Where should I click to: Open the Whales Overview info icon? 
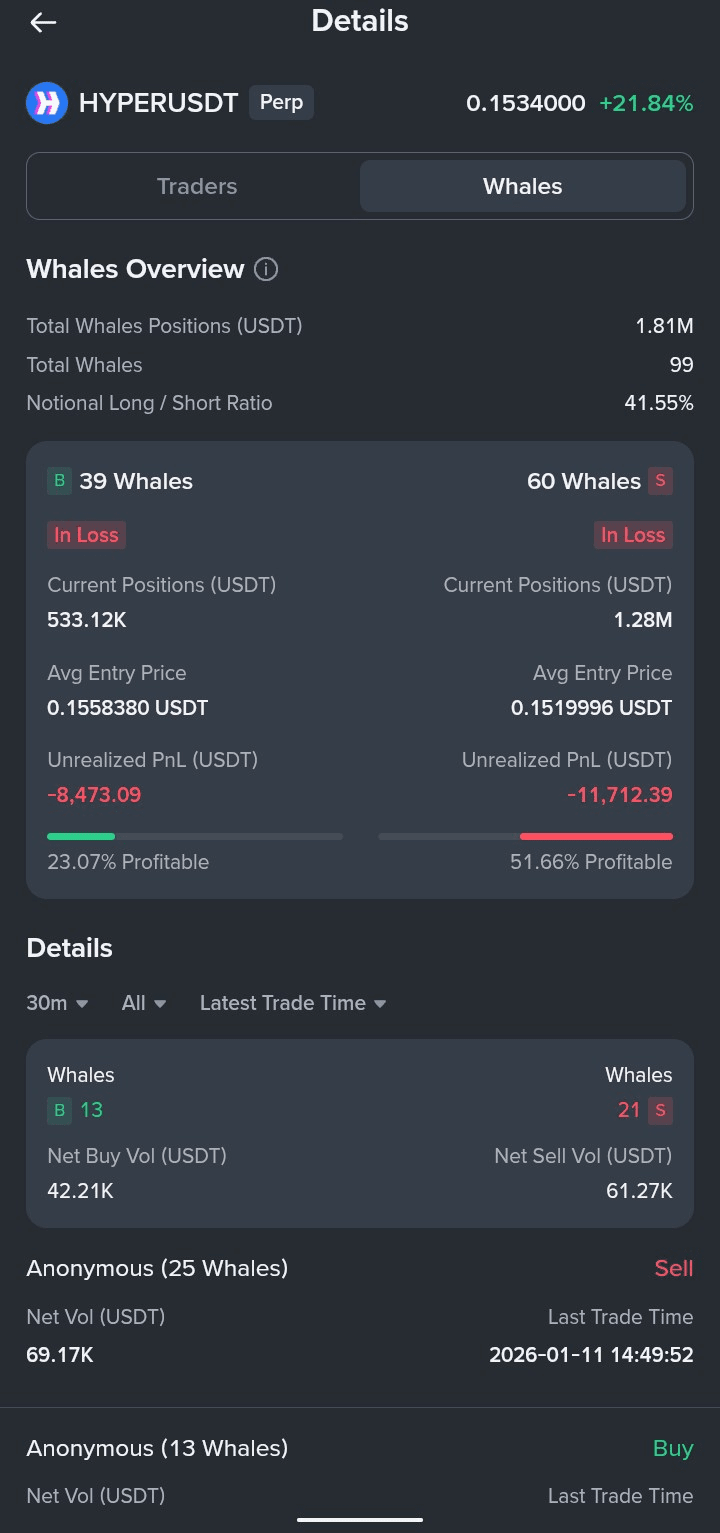[x=266, y=269]
